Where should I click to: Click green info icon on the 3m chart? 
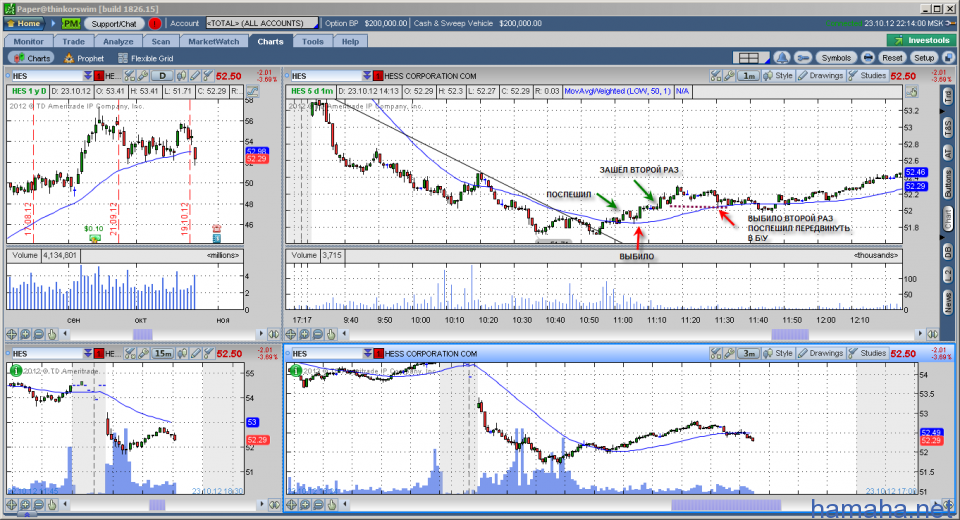coord(294,371)
